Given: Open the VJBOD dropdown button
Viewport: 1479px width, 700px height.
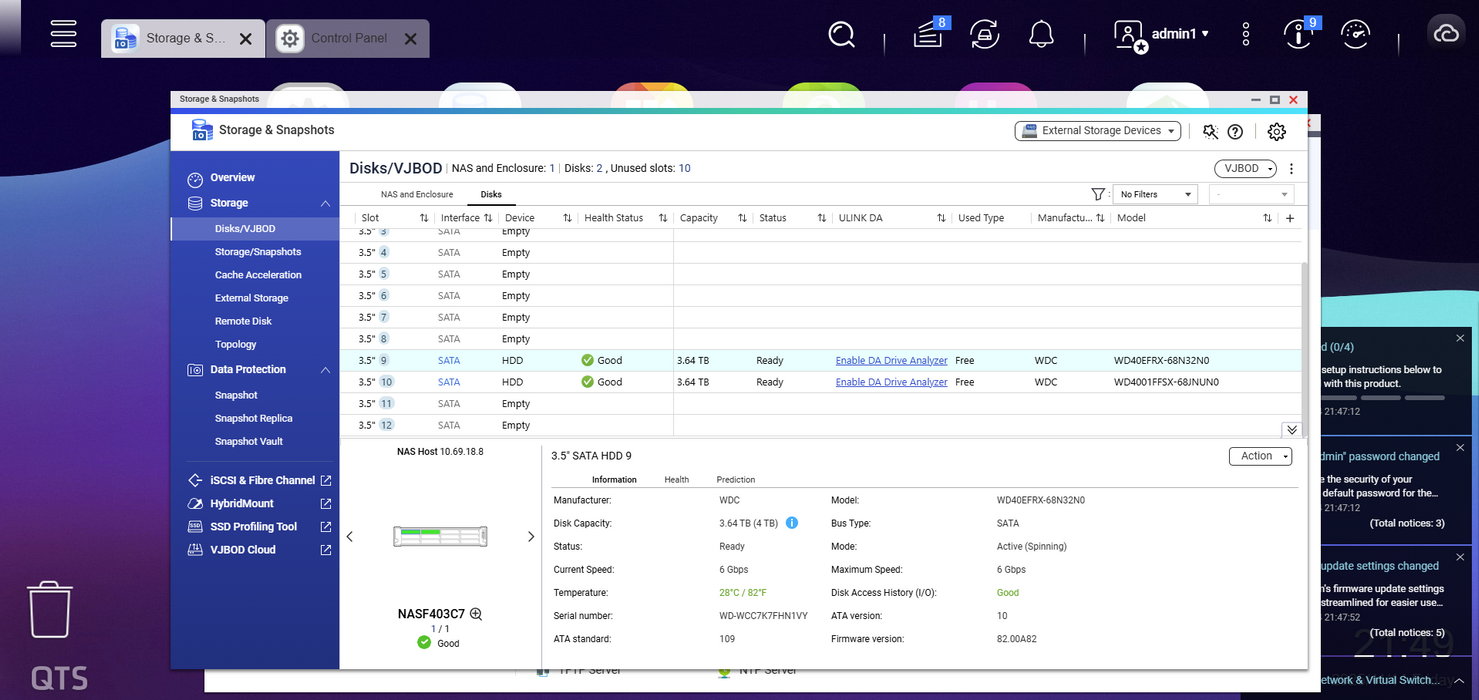Looking at the screenshot, I should point(1245,168).
